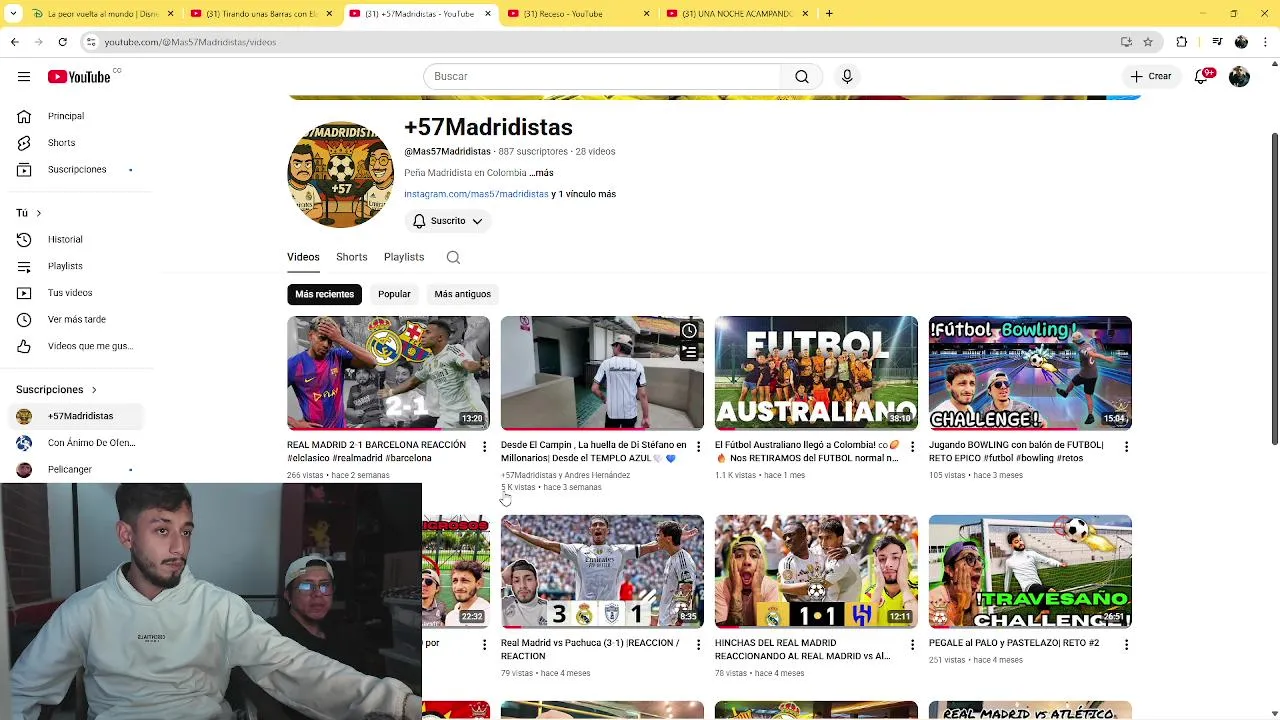Click the @Mas57Madridistas channel handle
This screenshot has height=720, width=1280.
(447, 152)
